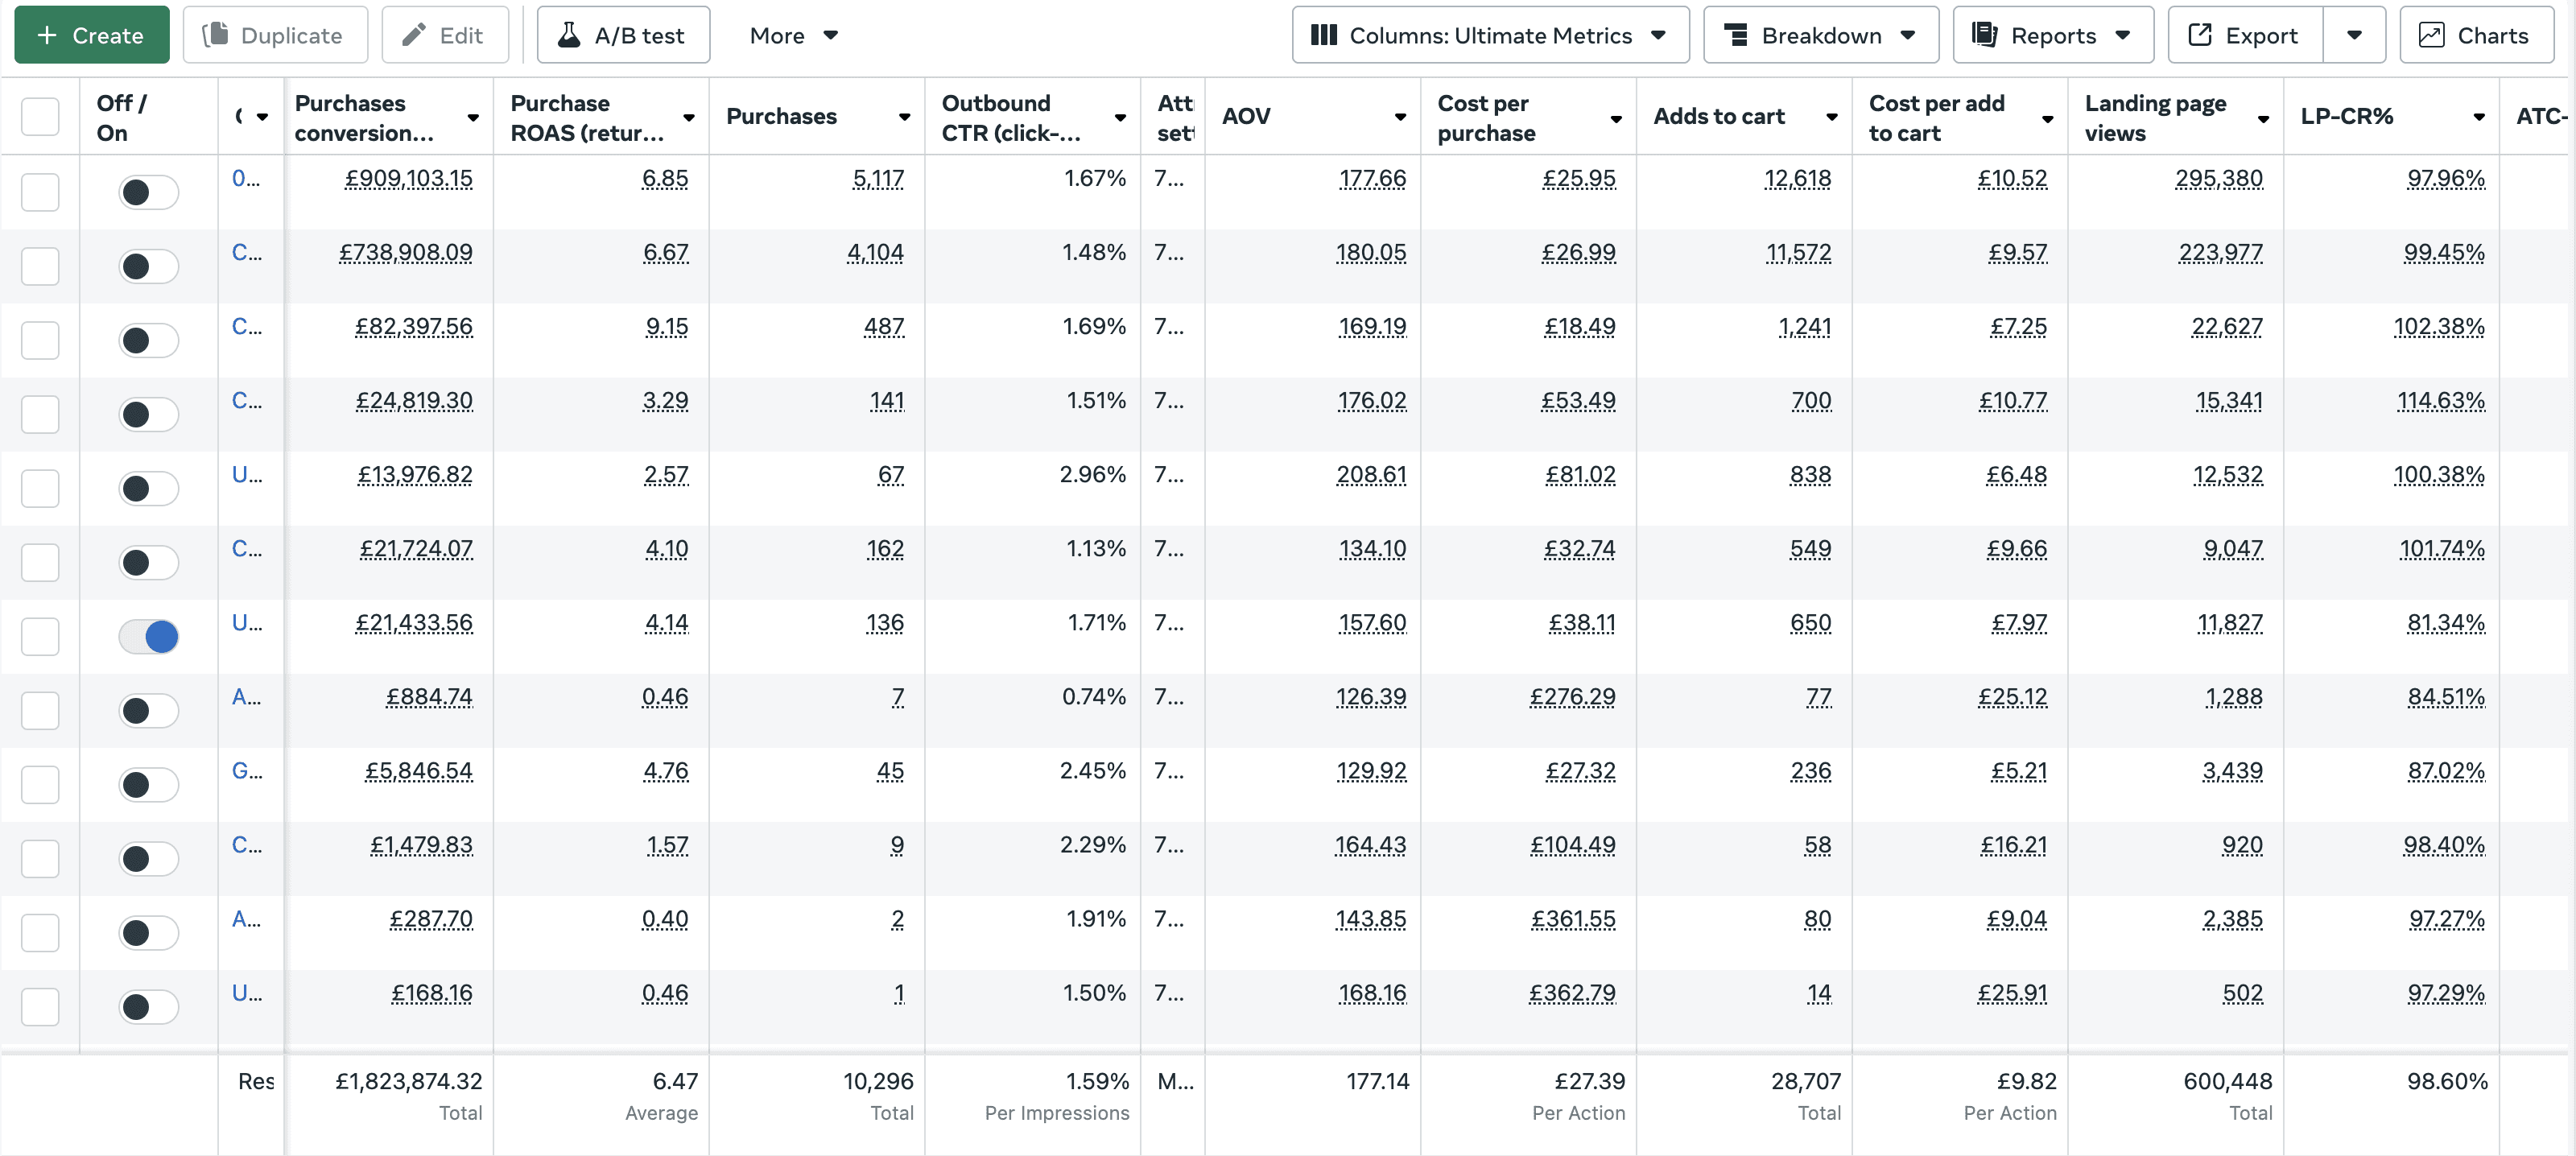2576x1156 pixels.
Task: Click purchases count 5,117
Action: (x=878, y=180)
